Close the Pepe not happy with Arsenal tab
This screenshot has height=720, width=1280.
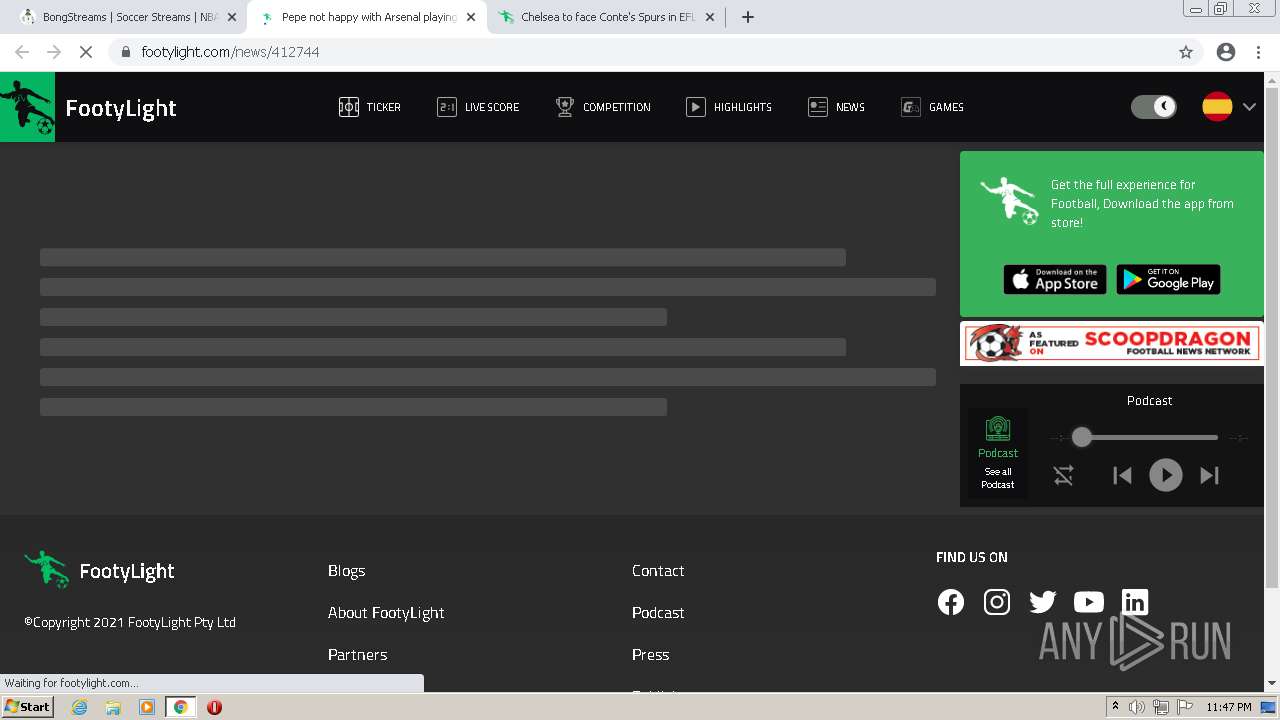click(x=471, y=17)
